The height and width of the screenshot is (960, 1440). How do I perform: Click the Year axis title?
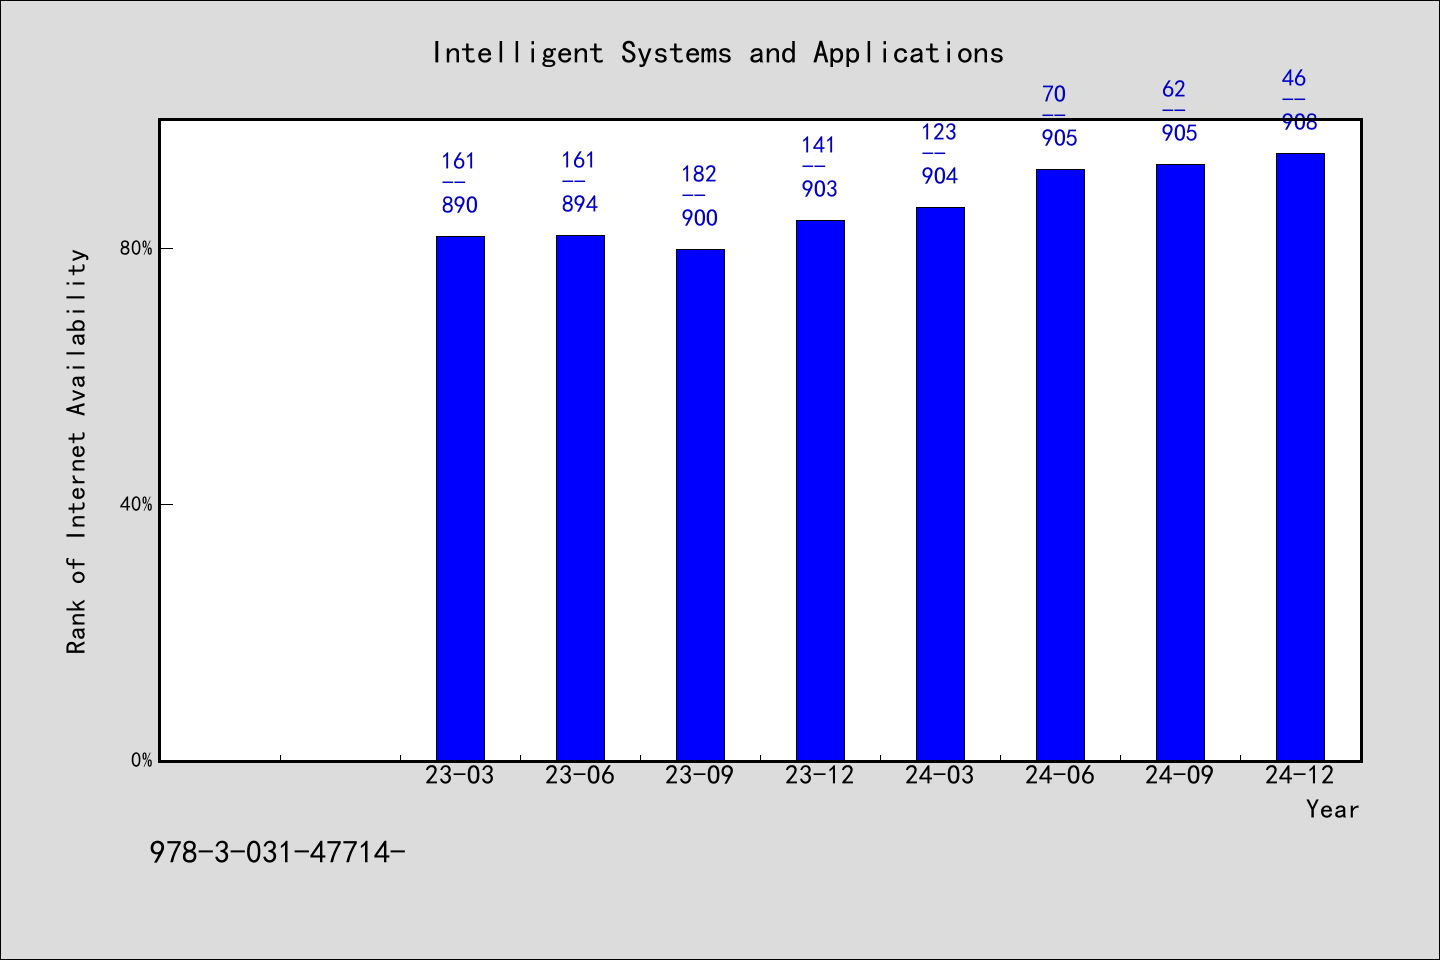1332,809
